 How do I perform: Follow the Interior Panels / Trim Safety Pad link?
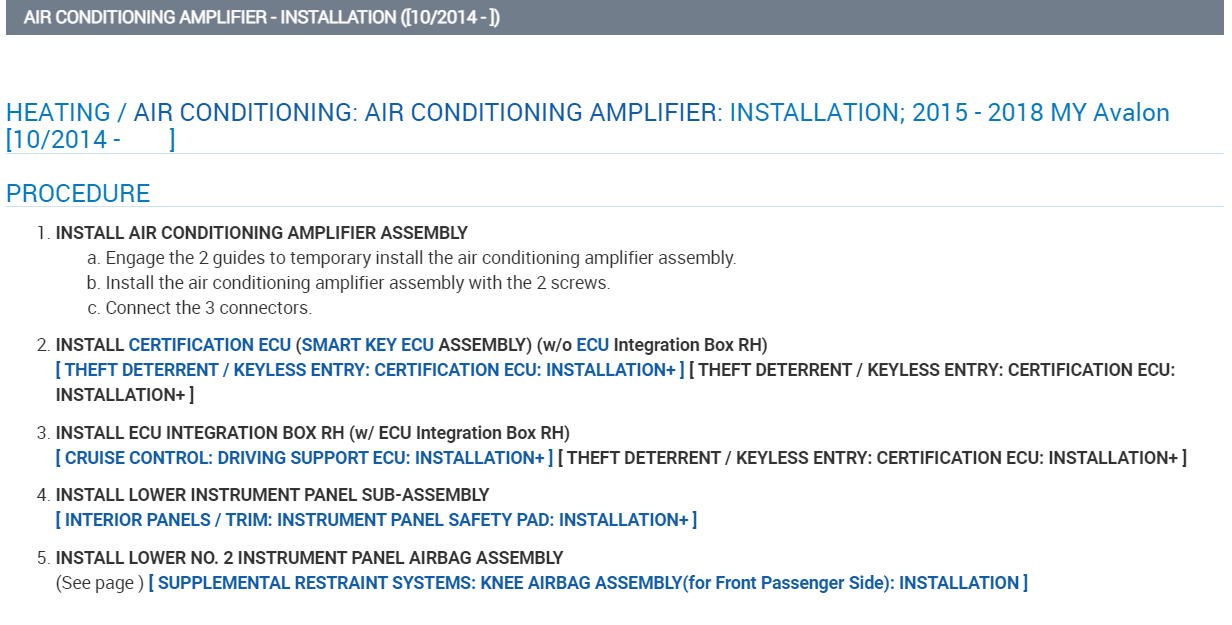tap(376, 520)
